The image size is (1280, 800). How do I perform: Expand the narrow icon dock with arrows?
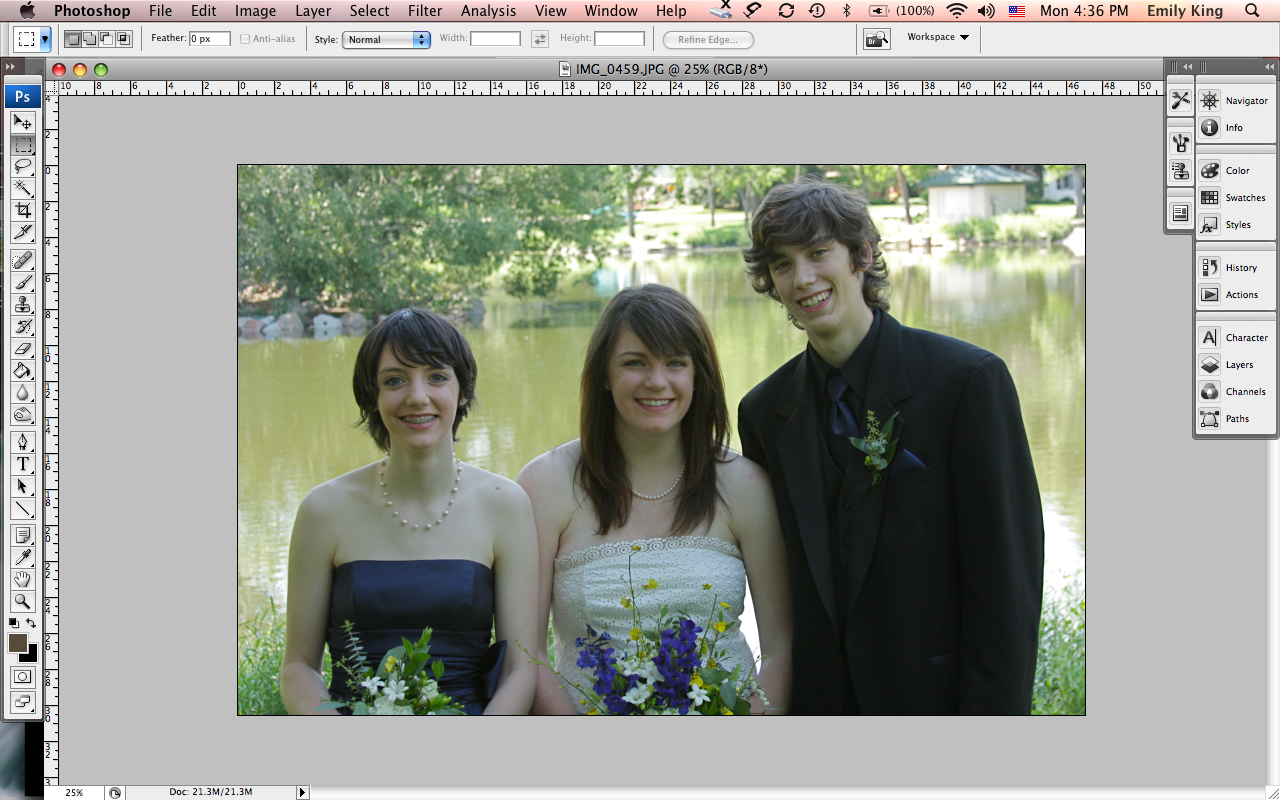pyautogui.click(x=1187, y=67)
